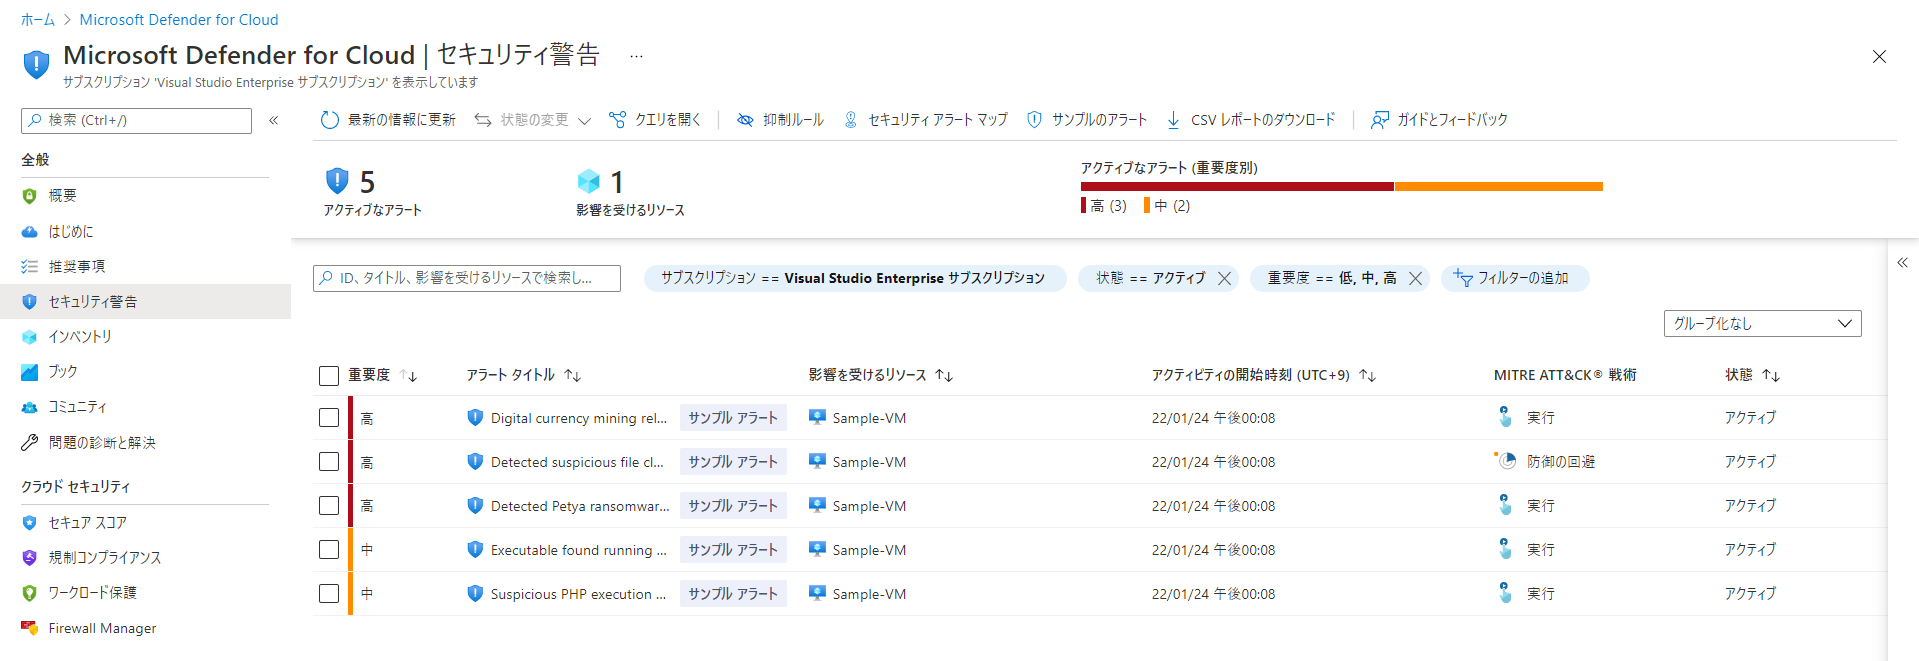Viewport: 1919px width, 661px height.
Task: Open the query via クエリを開く
Action: coord(655,120)
